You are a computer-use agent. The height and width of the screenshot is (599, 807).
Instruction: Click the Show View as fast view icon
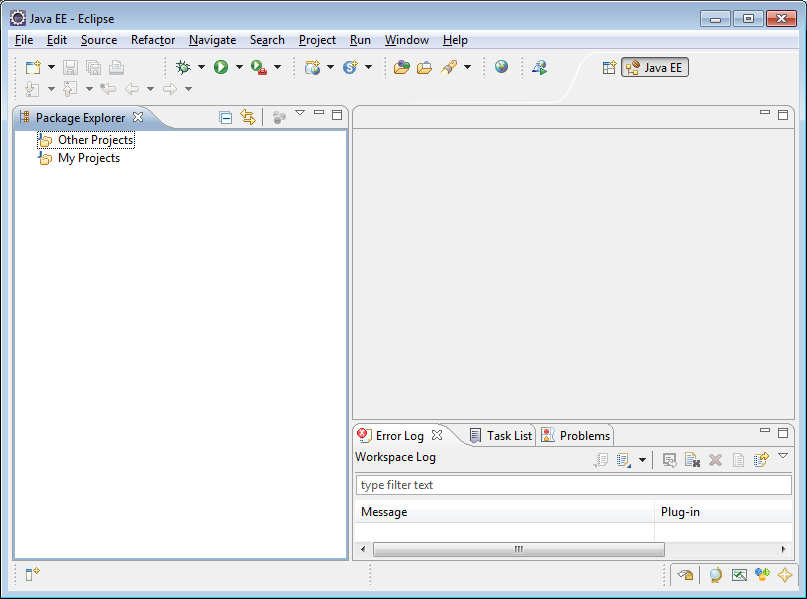[686, 574]
